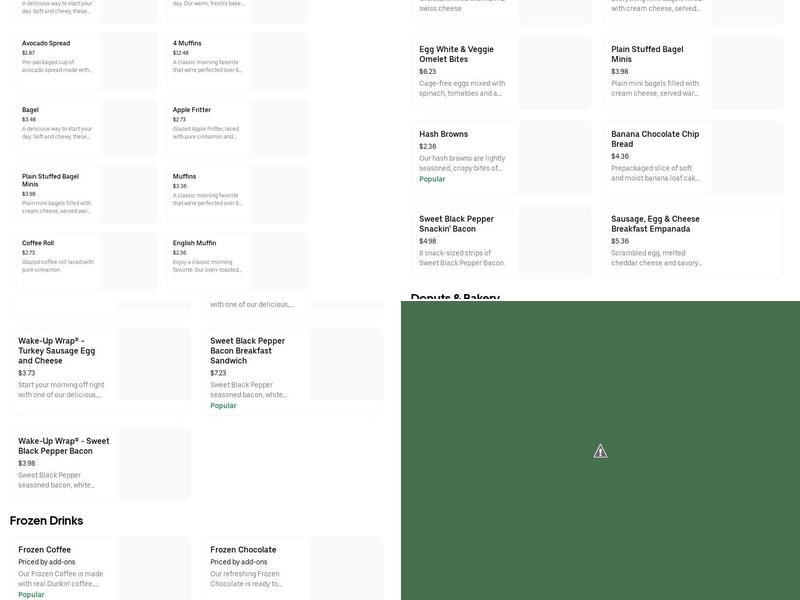This screenshot has width=800, height=600.
Task: Select Wake-Up Wrap Turkey Sausage Egg and Cheese
Action: (57, 350)
